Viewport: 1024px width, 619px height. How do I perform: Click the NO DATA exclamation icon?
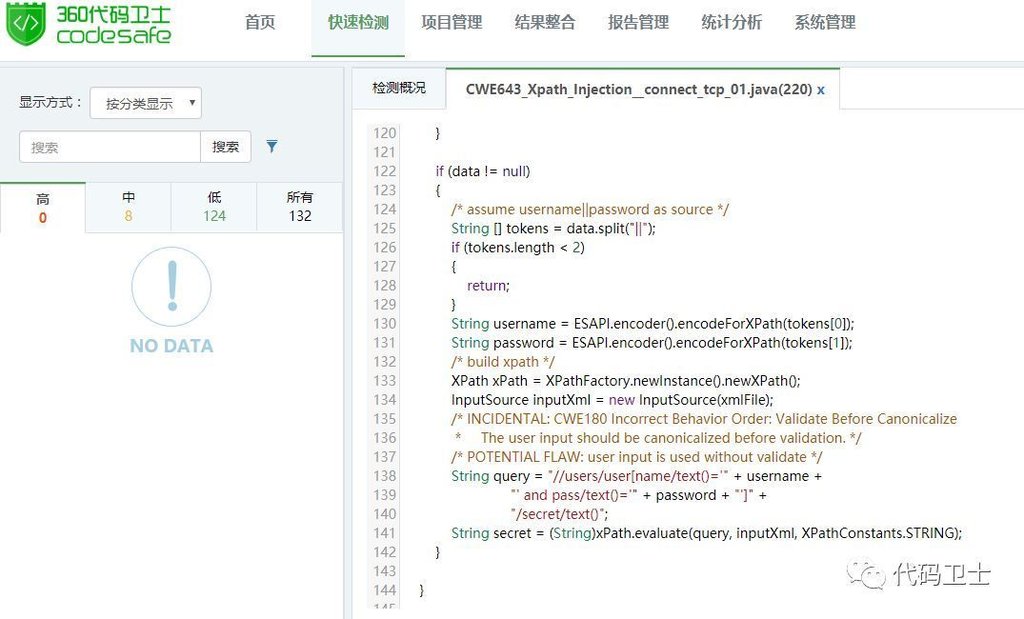tap(171, 286)
